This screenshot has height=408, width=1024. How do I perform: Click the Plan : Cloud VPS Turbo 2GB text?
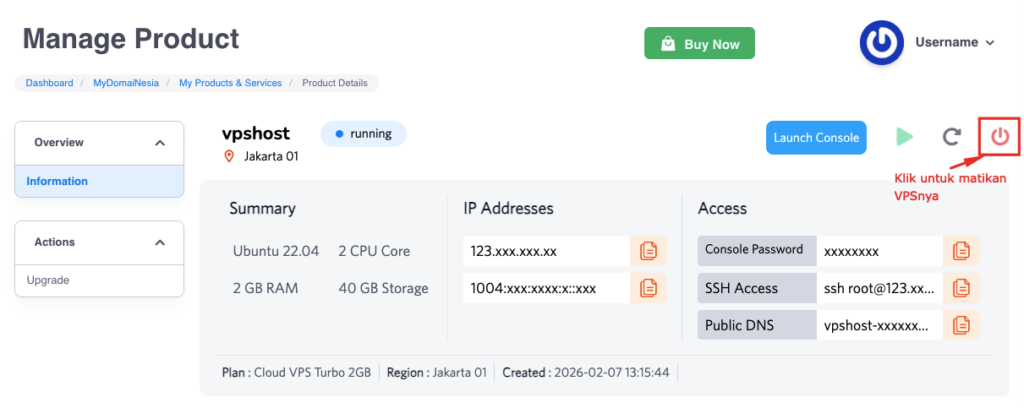296,373
